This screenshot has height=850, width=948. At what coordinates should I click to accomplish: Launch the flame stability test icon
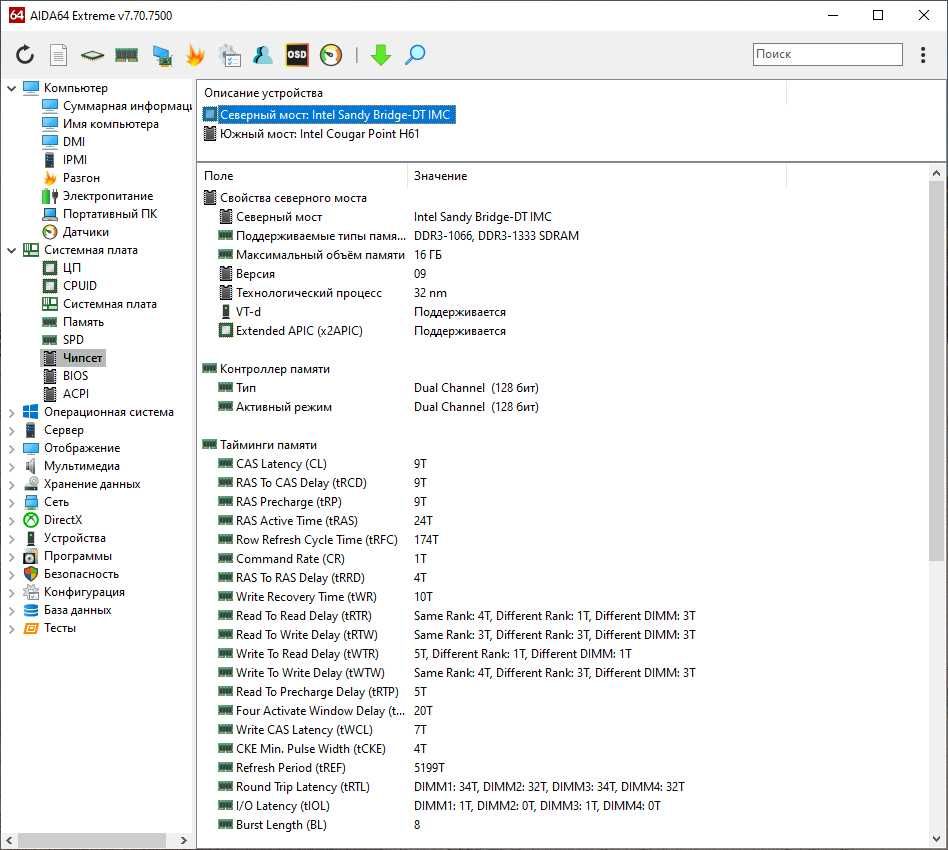(195, 55)
